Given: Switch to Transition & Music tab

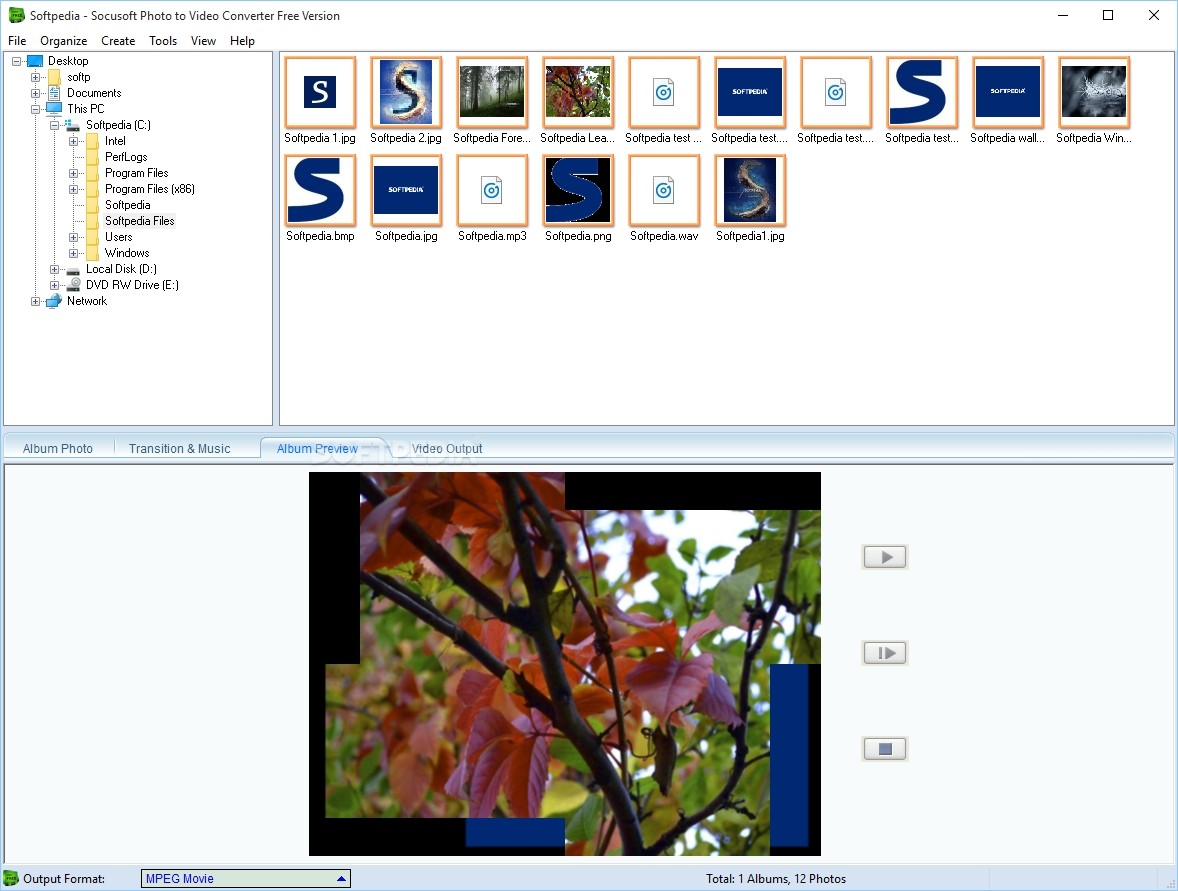Looking at the screenshot, I should tap(180, 449).
